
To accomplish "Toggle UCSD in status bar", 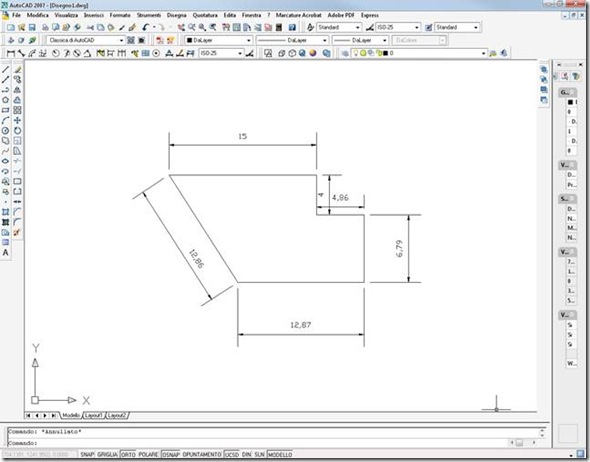I will [232, 454].
